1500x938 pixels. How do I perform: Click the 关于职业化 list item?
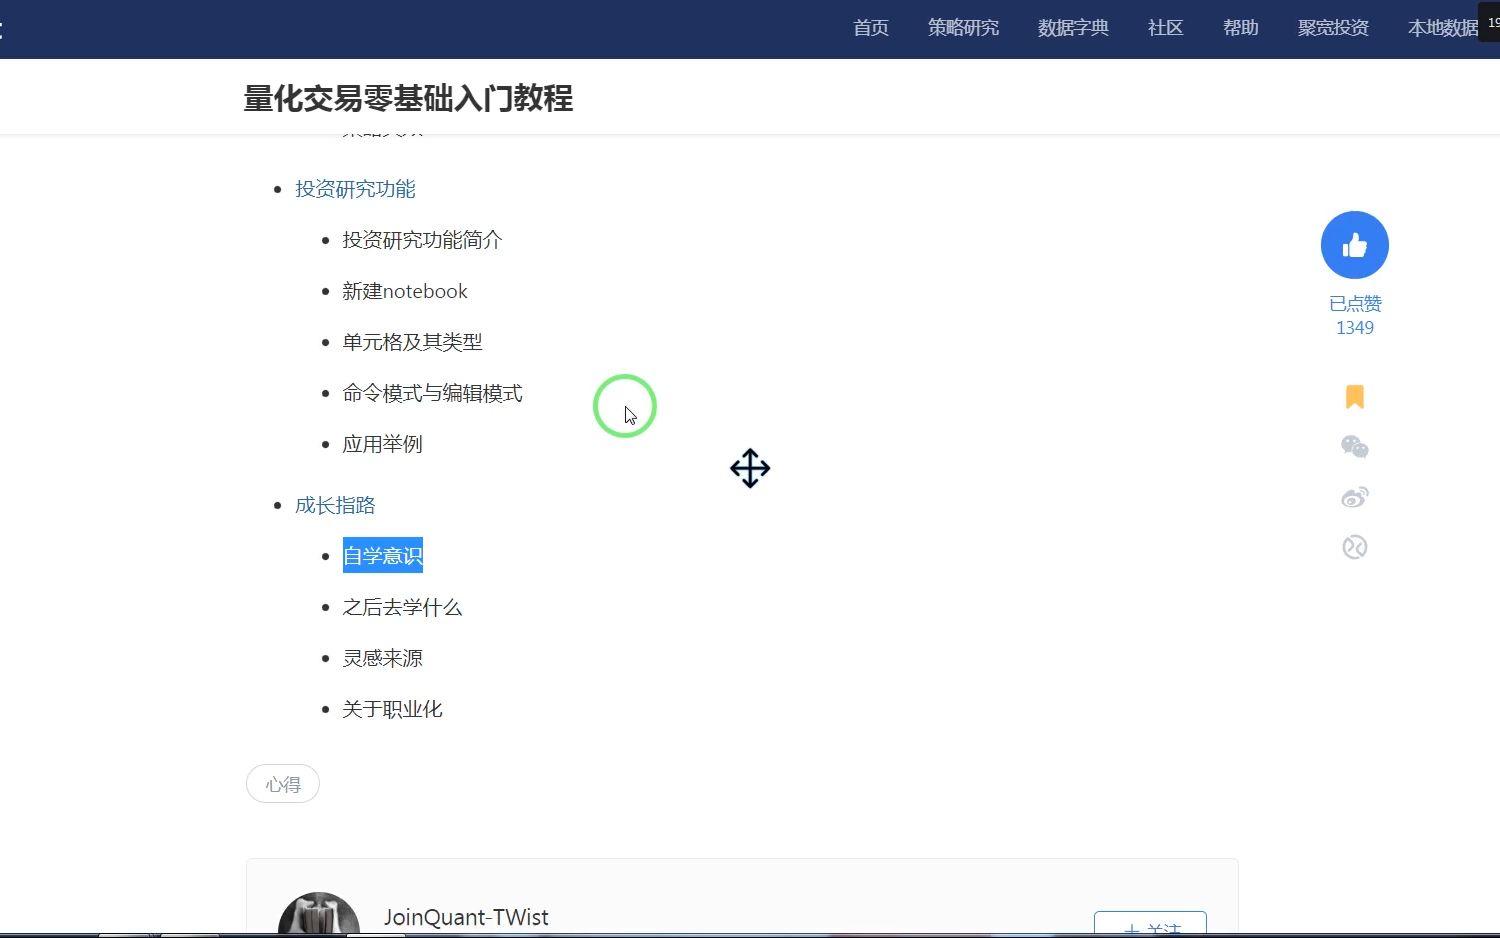[x=392, y=709]
